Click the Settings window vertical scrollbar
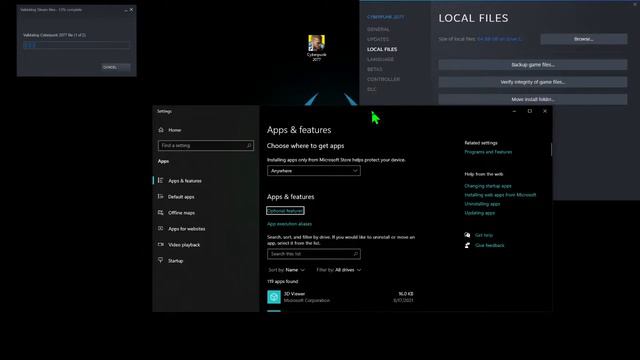The width and height of the screenshot is (640, 360). pos(551,149)
